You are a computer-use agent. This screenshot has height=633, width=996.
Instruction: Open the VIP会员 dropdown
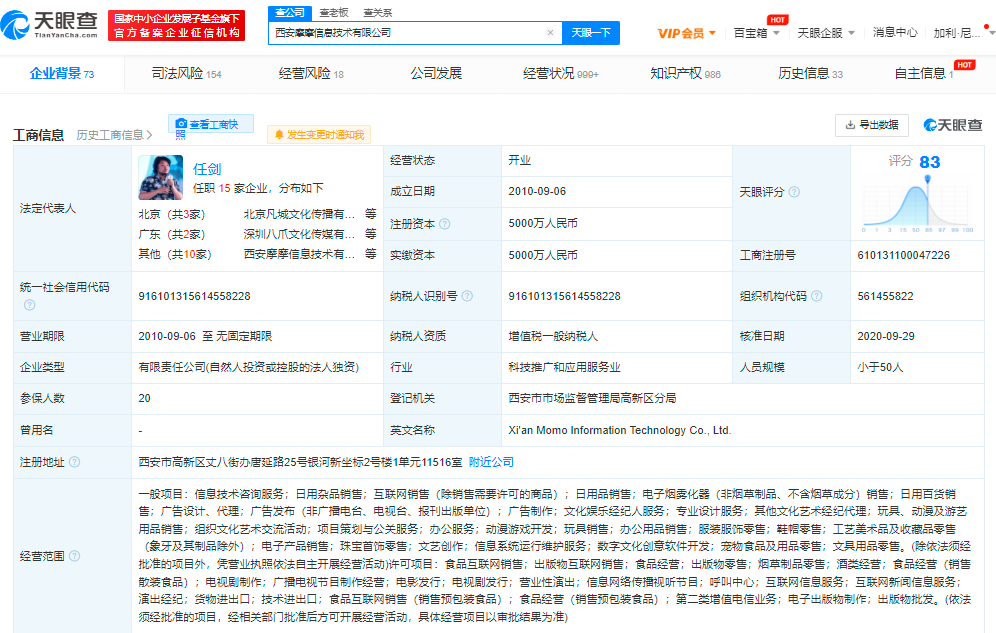687,33
